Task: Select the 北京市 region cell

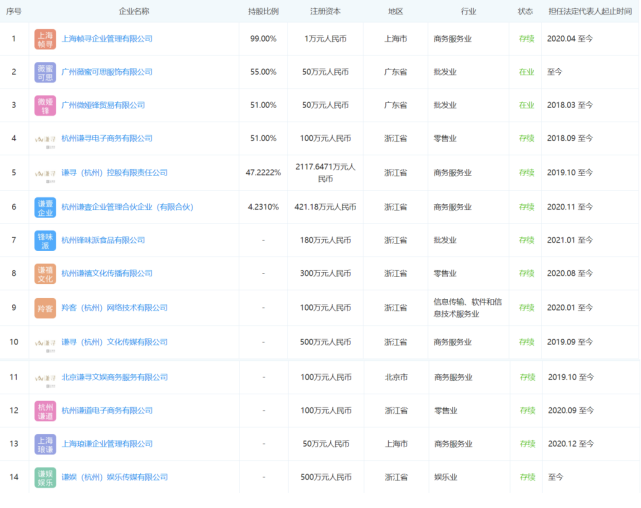Action: (x=396, y=377)
